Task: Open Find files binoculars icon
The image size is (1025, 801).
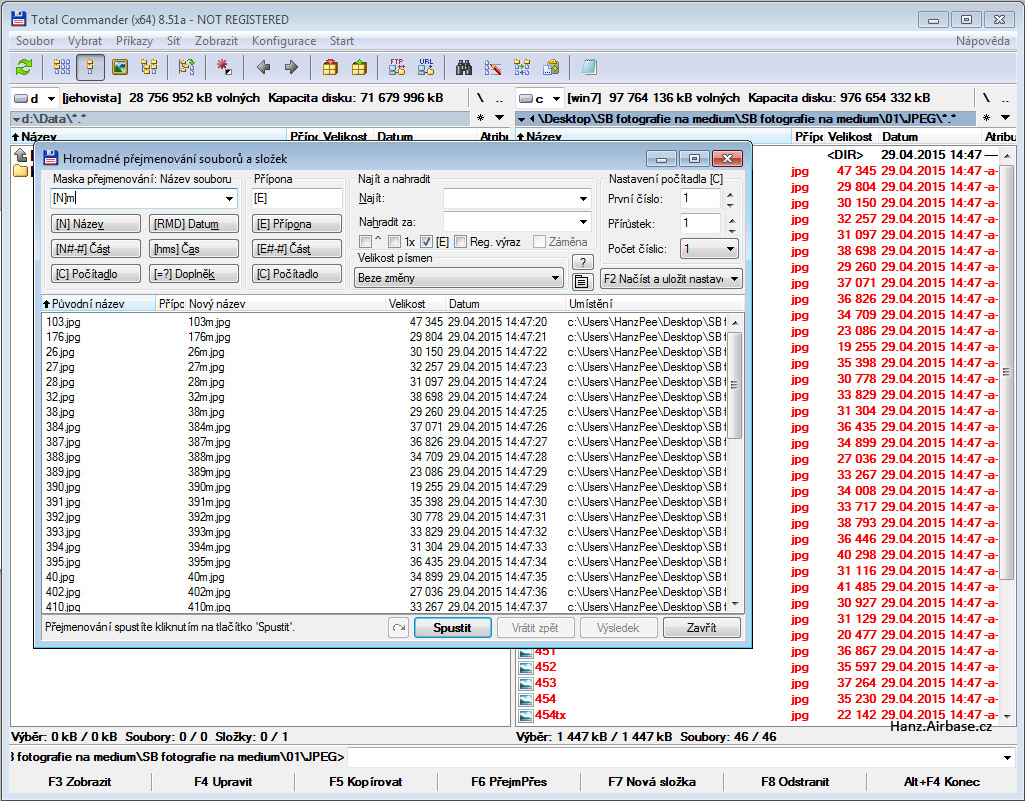Action: pos(464,67)
